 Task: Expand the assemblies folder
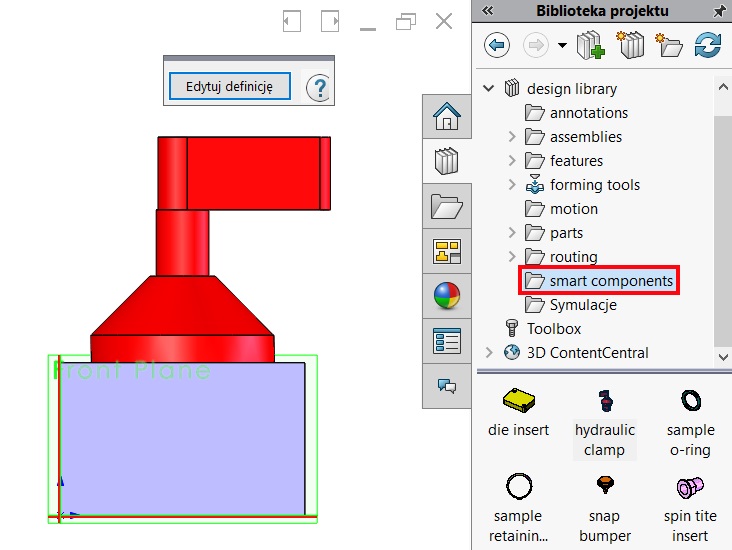point(512,137)
